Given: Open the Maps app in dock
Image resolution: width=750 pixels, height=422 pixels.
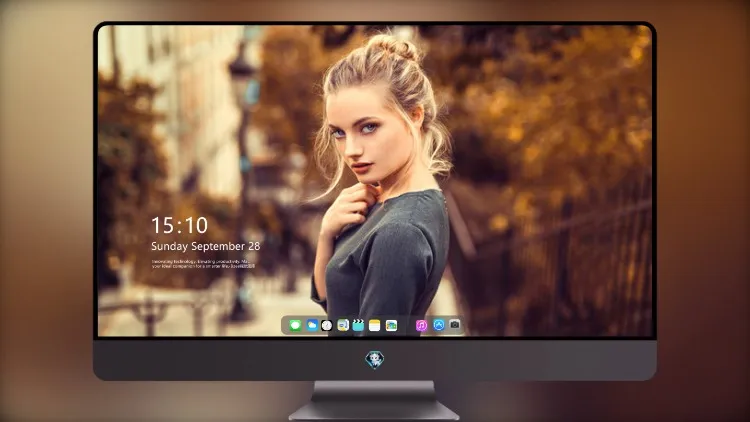Looking at the screenshot, I should point(343,325).
